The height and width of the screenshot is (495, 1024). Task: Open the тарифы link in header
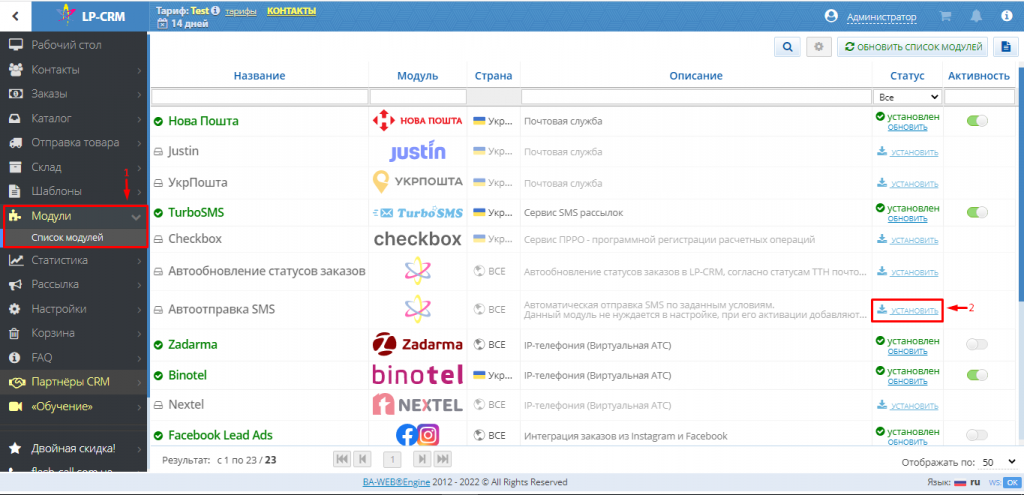(x=241, y=11)
